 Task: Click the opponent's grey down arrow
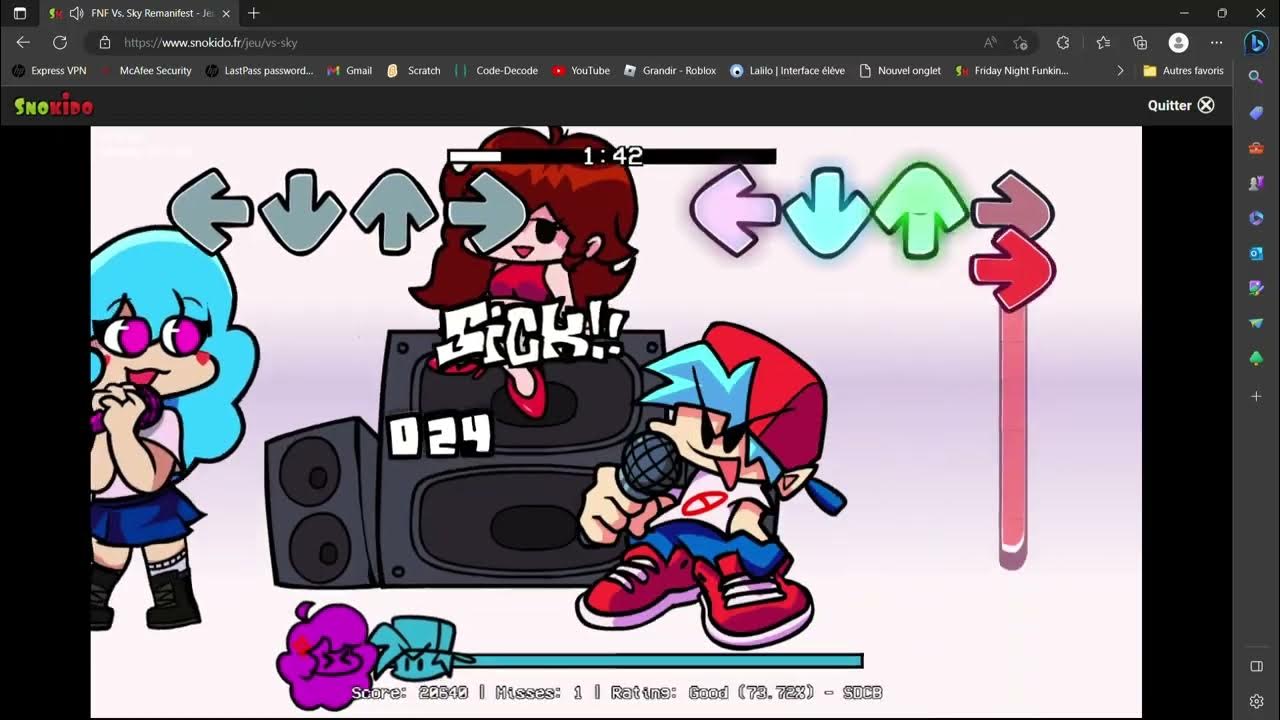[301, 212]
